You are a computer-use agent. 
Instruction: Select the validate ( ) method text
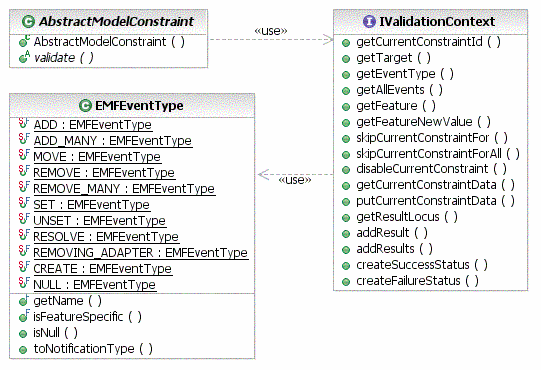coord(63,58)
